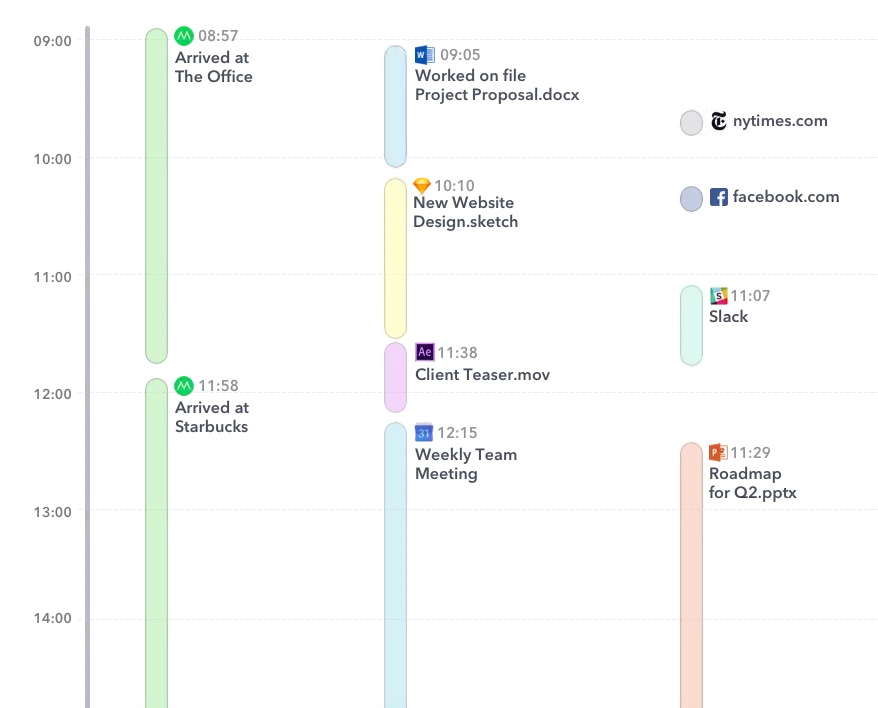Click the 11:00 hour label
The height and width of the screenshot is (708, 878).
point(53,277)
